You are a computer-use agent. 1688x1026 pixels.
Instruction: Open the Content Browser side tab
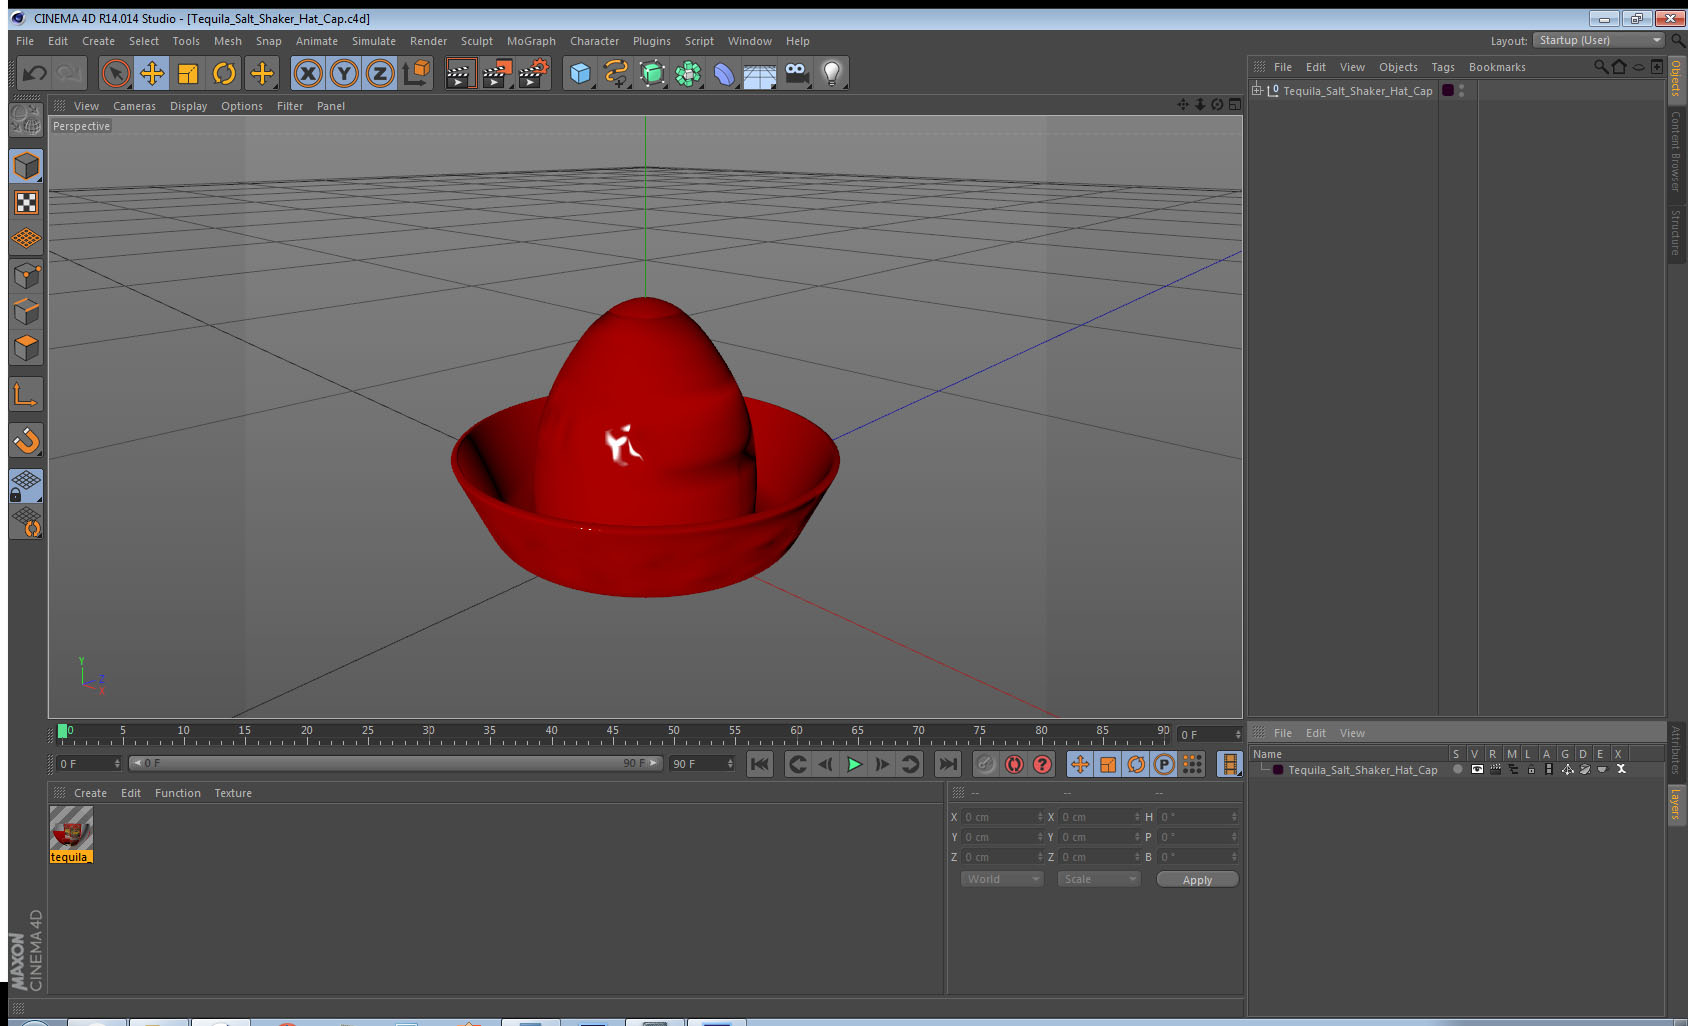1675,151
